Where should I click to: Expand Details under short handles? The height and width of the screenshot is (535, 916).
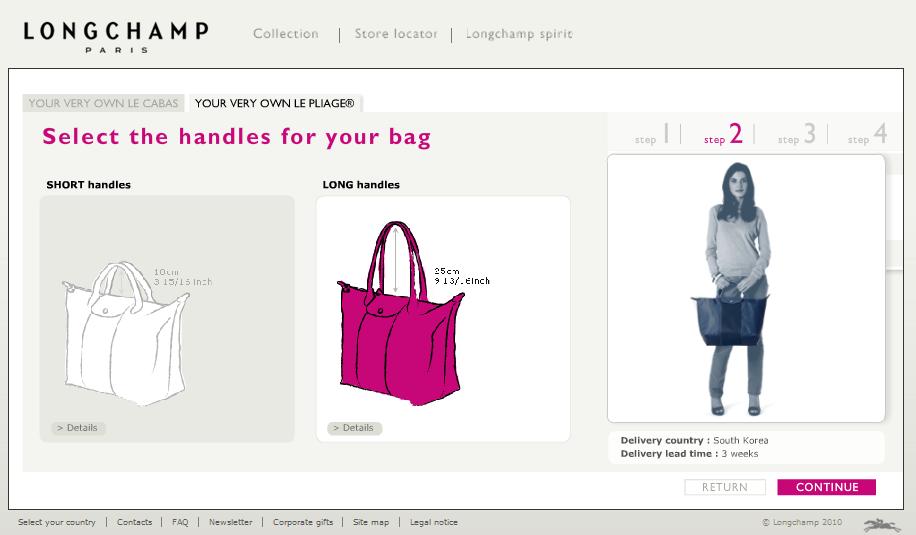[78, 428]
